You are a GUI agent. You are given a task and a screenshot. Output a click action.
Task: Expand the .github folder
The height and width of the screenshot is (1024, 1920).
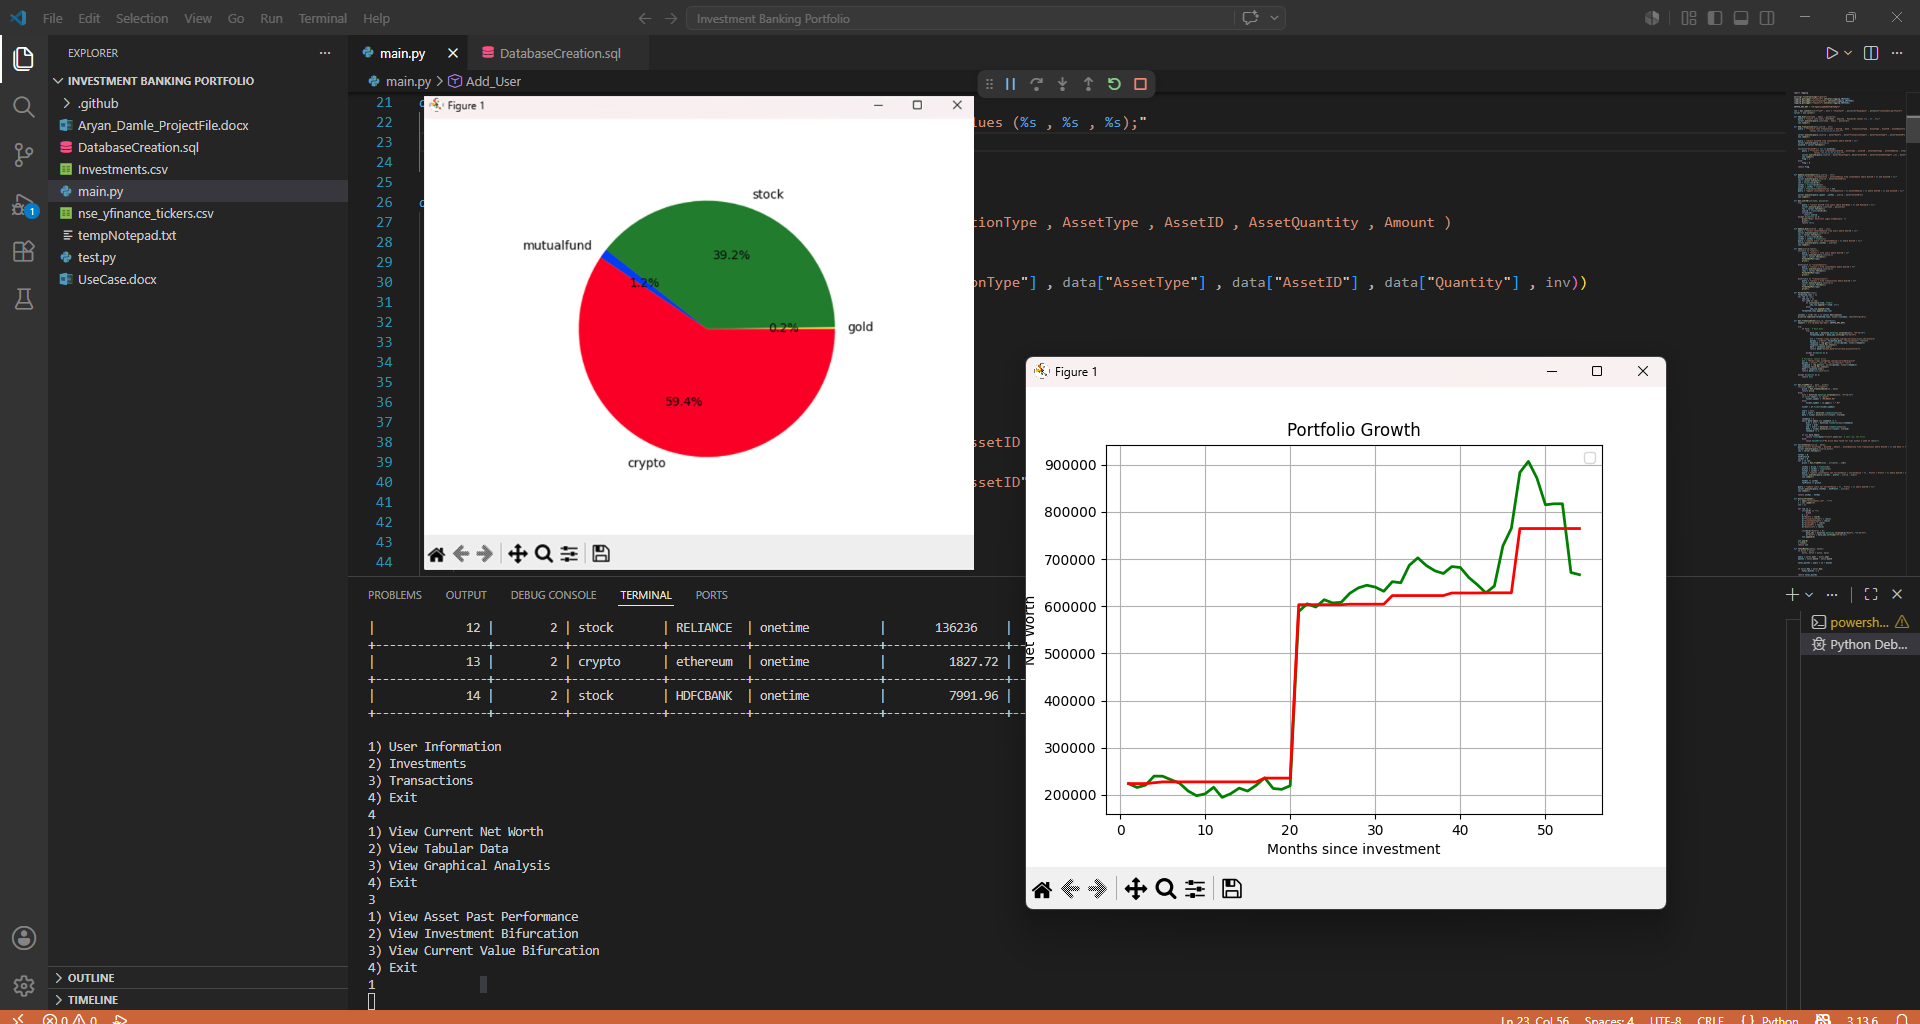(x=97, y=103)
